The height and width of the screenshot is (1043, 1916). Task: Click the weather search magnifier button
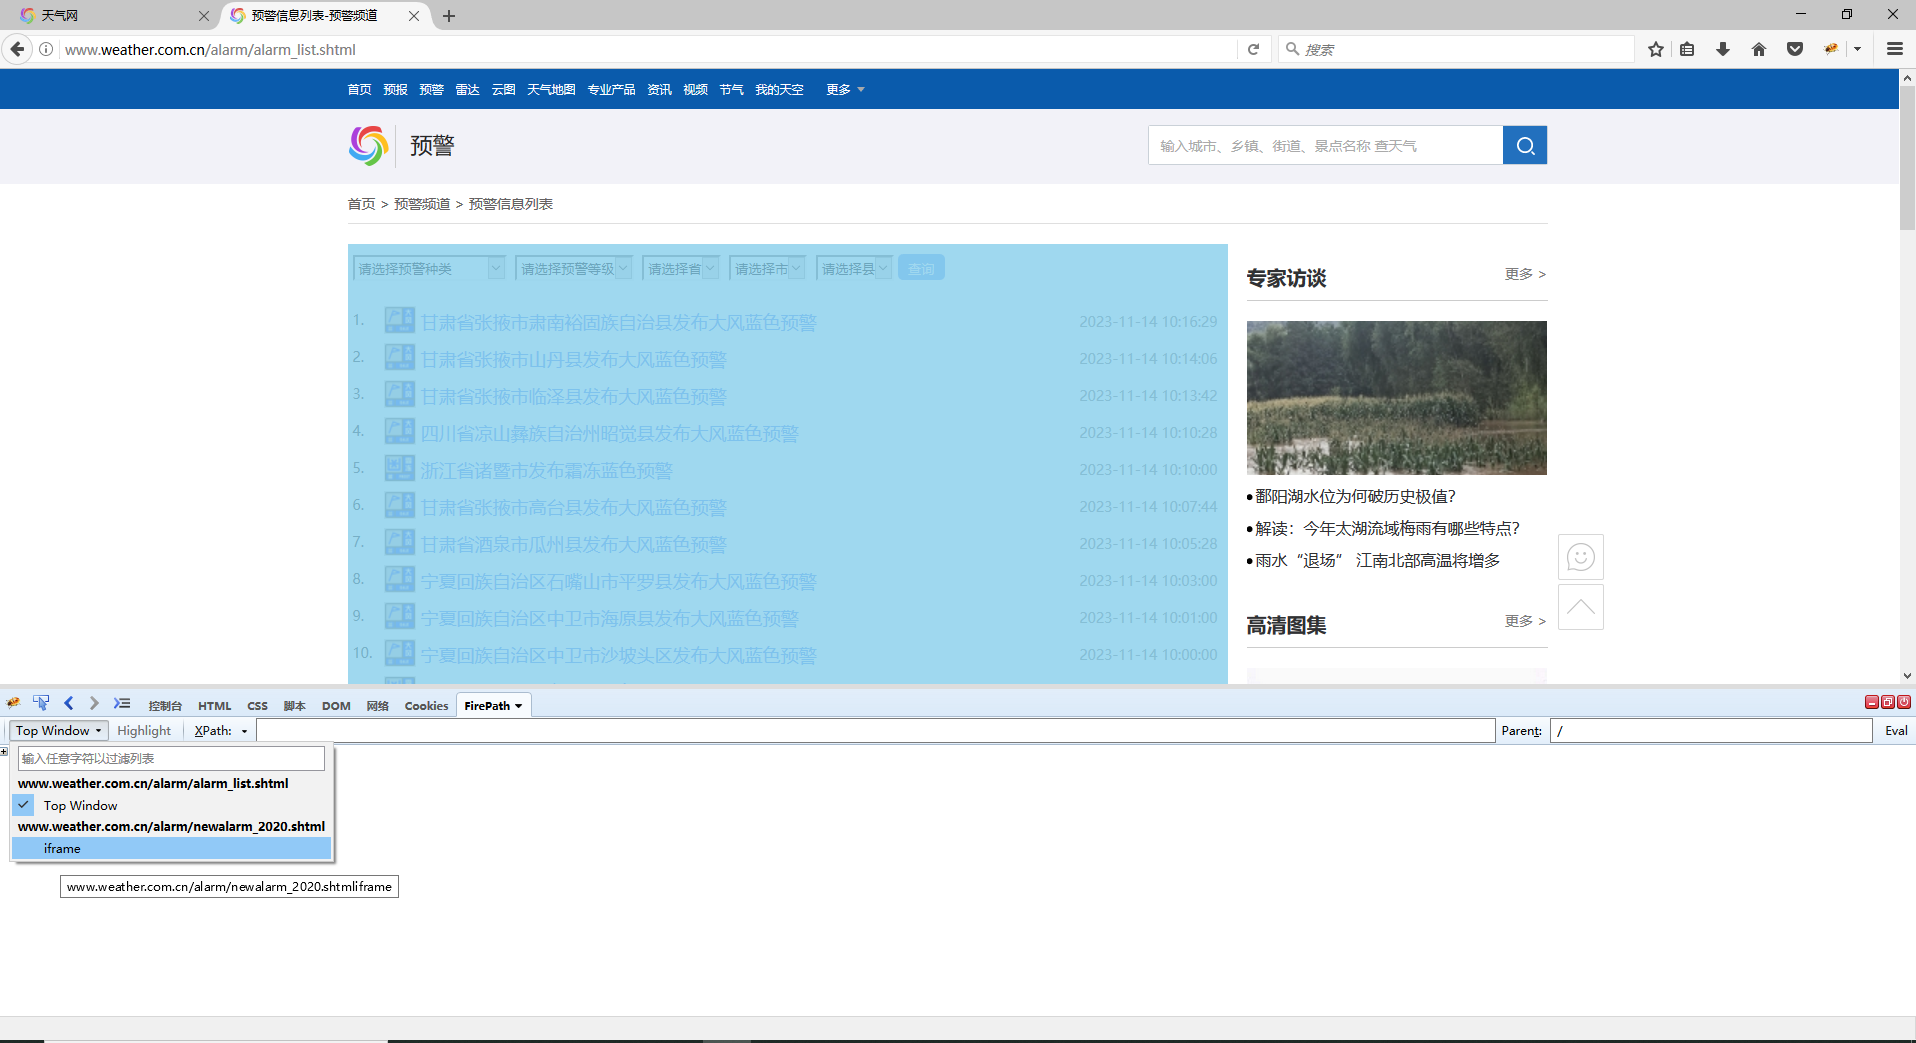(x=1523, y=144)
